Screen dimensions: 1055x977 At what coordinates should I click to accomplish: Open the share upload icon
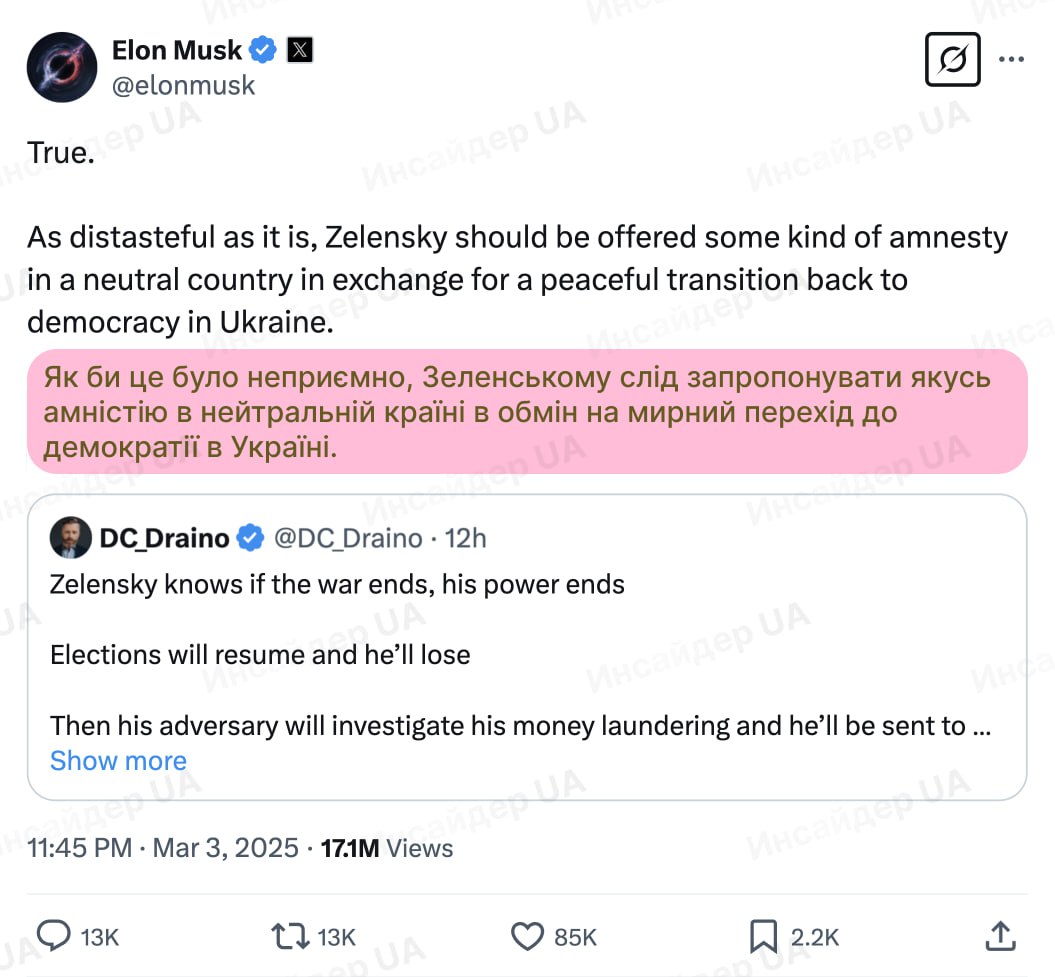tap(1000, 936)
